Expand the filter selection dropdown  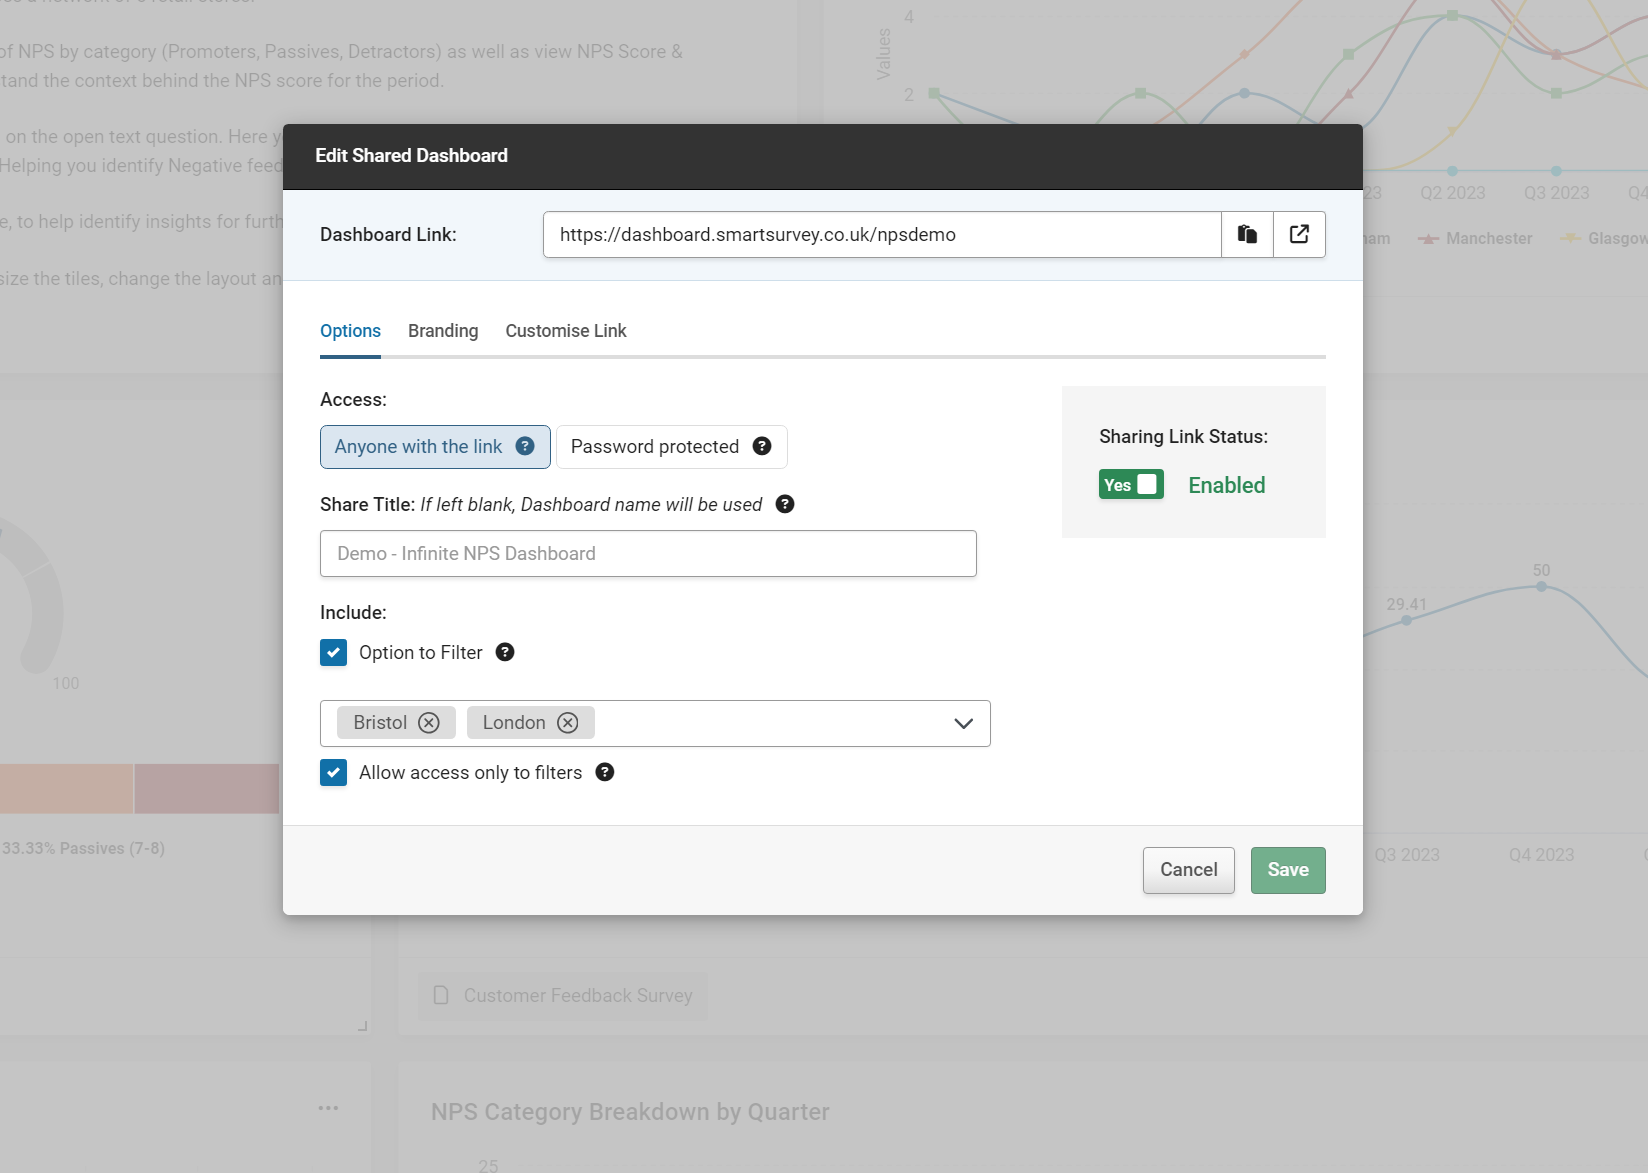point(962,723)
